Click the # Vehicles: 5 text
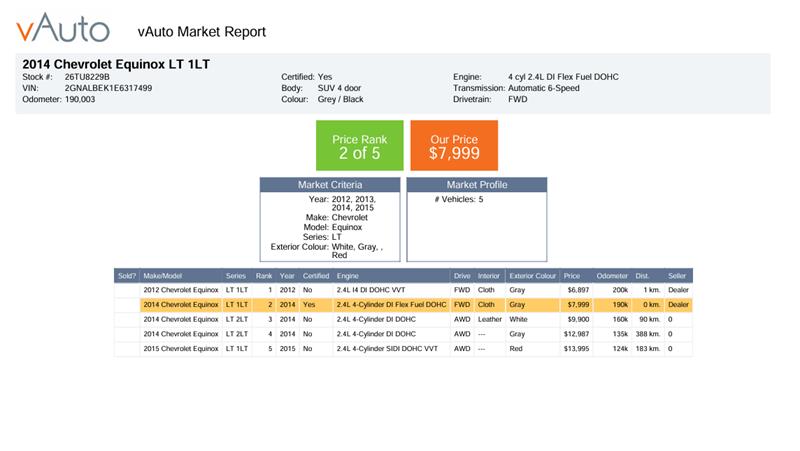 [459, 199]
